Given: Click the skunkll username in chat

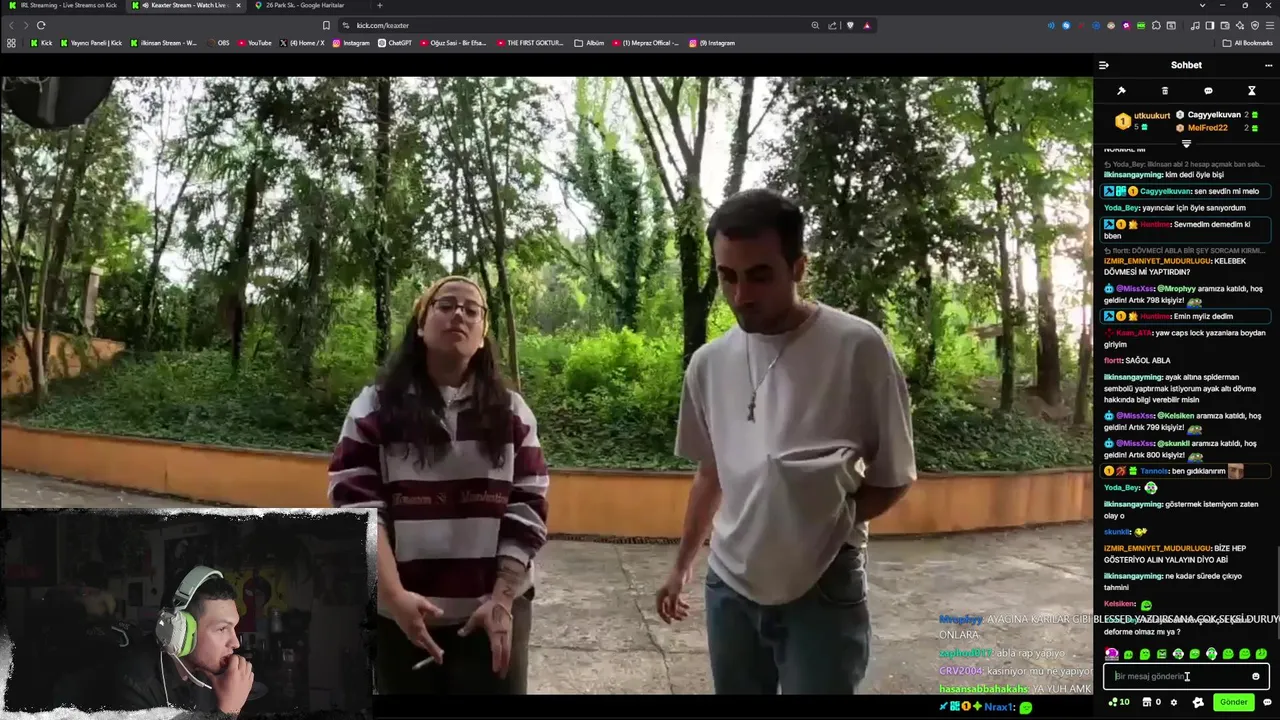Looking at the screenshot, I should point(1117,532).
